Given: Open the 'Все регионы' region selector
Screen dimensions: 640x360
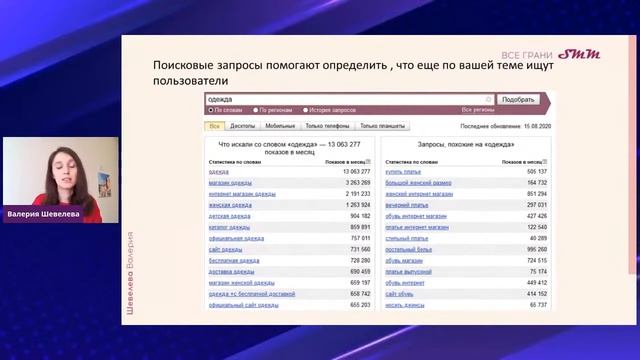Looking at the screenshot, I should [x=478, y=110].
